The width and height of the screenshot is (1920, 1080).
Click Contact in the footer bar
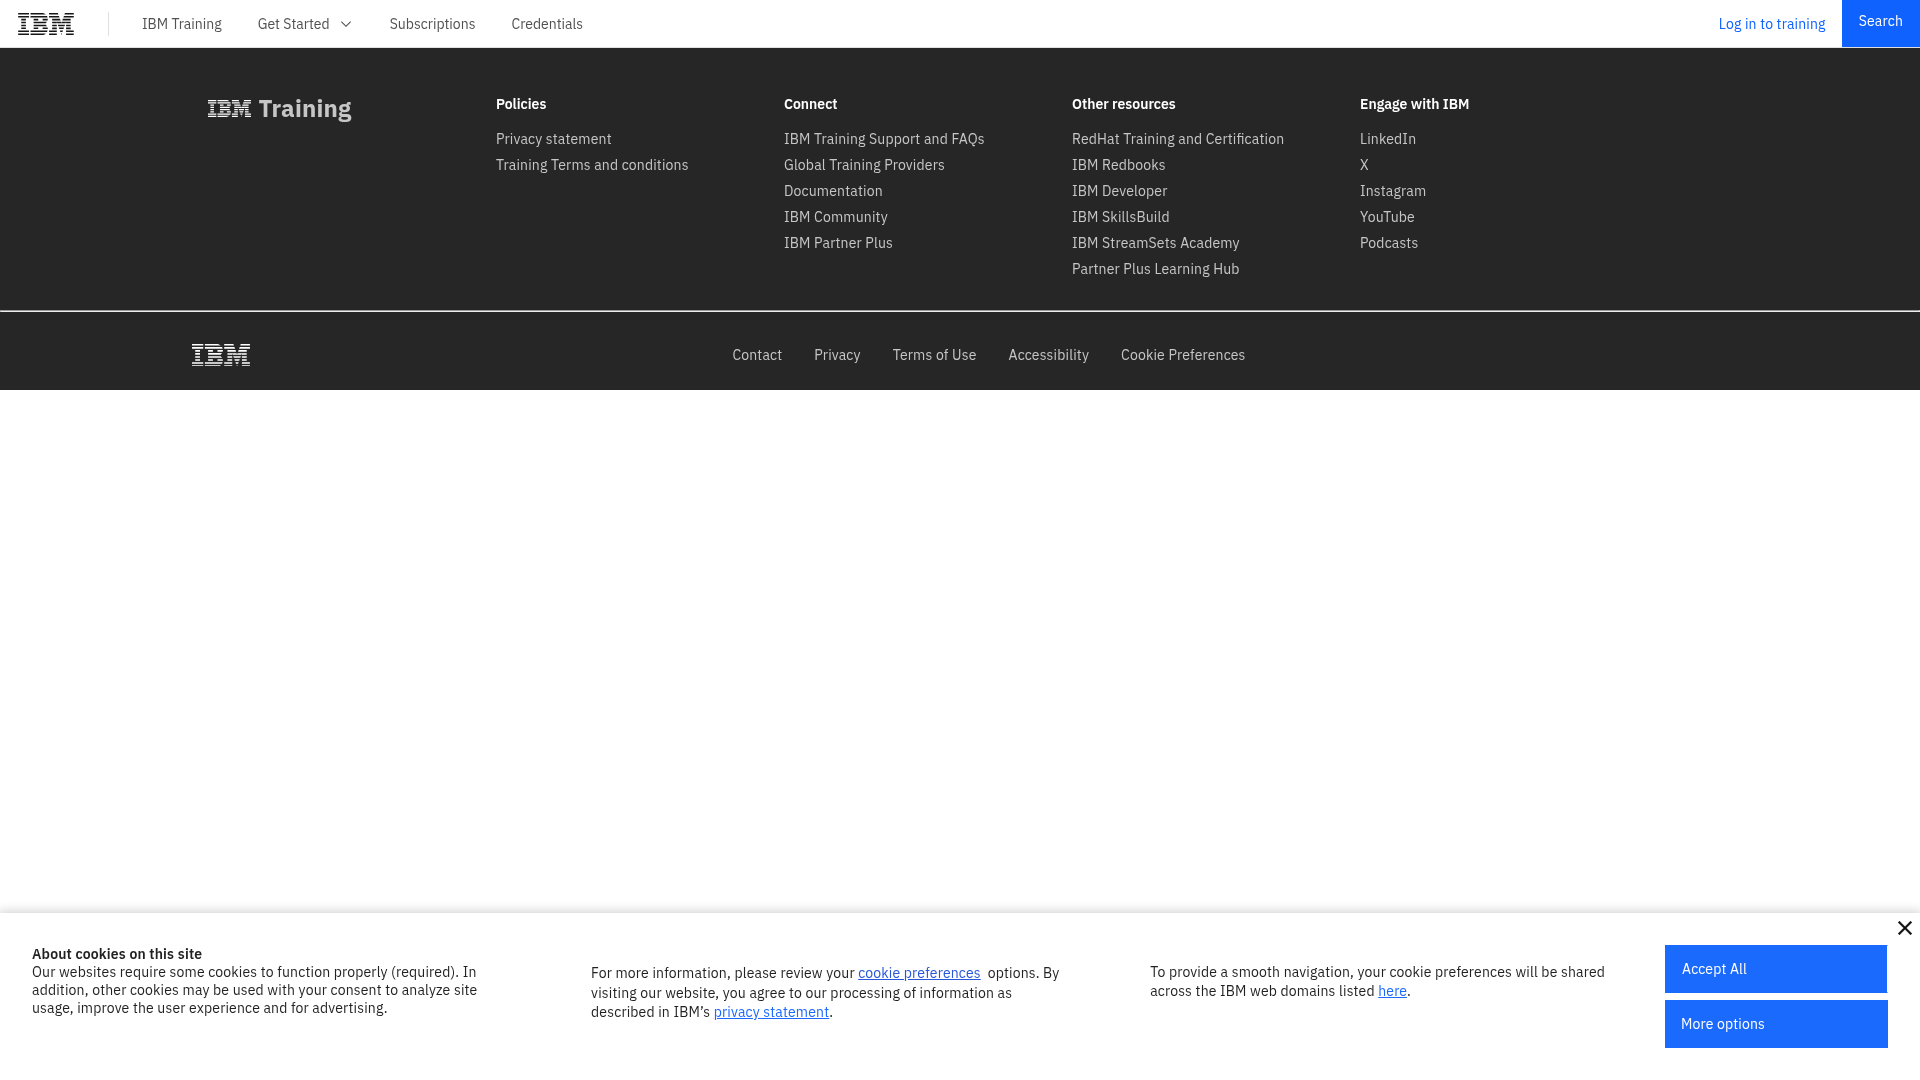click(x=757, y=355)
